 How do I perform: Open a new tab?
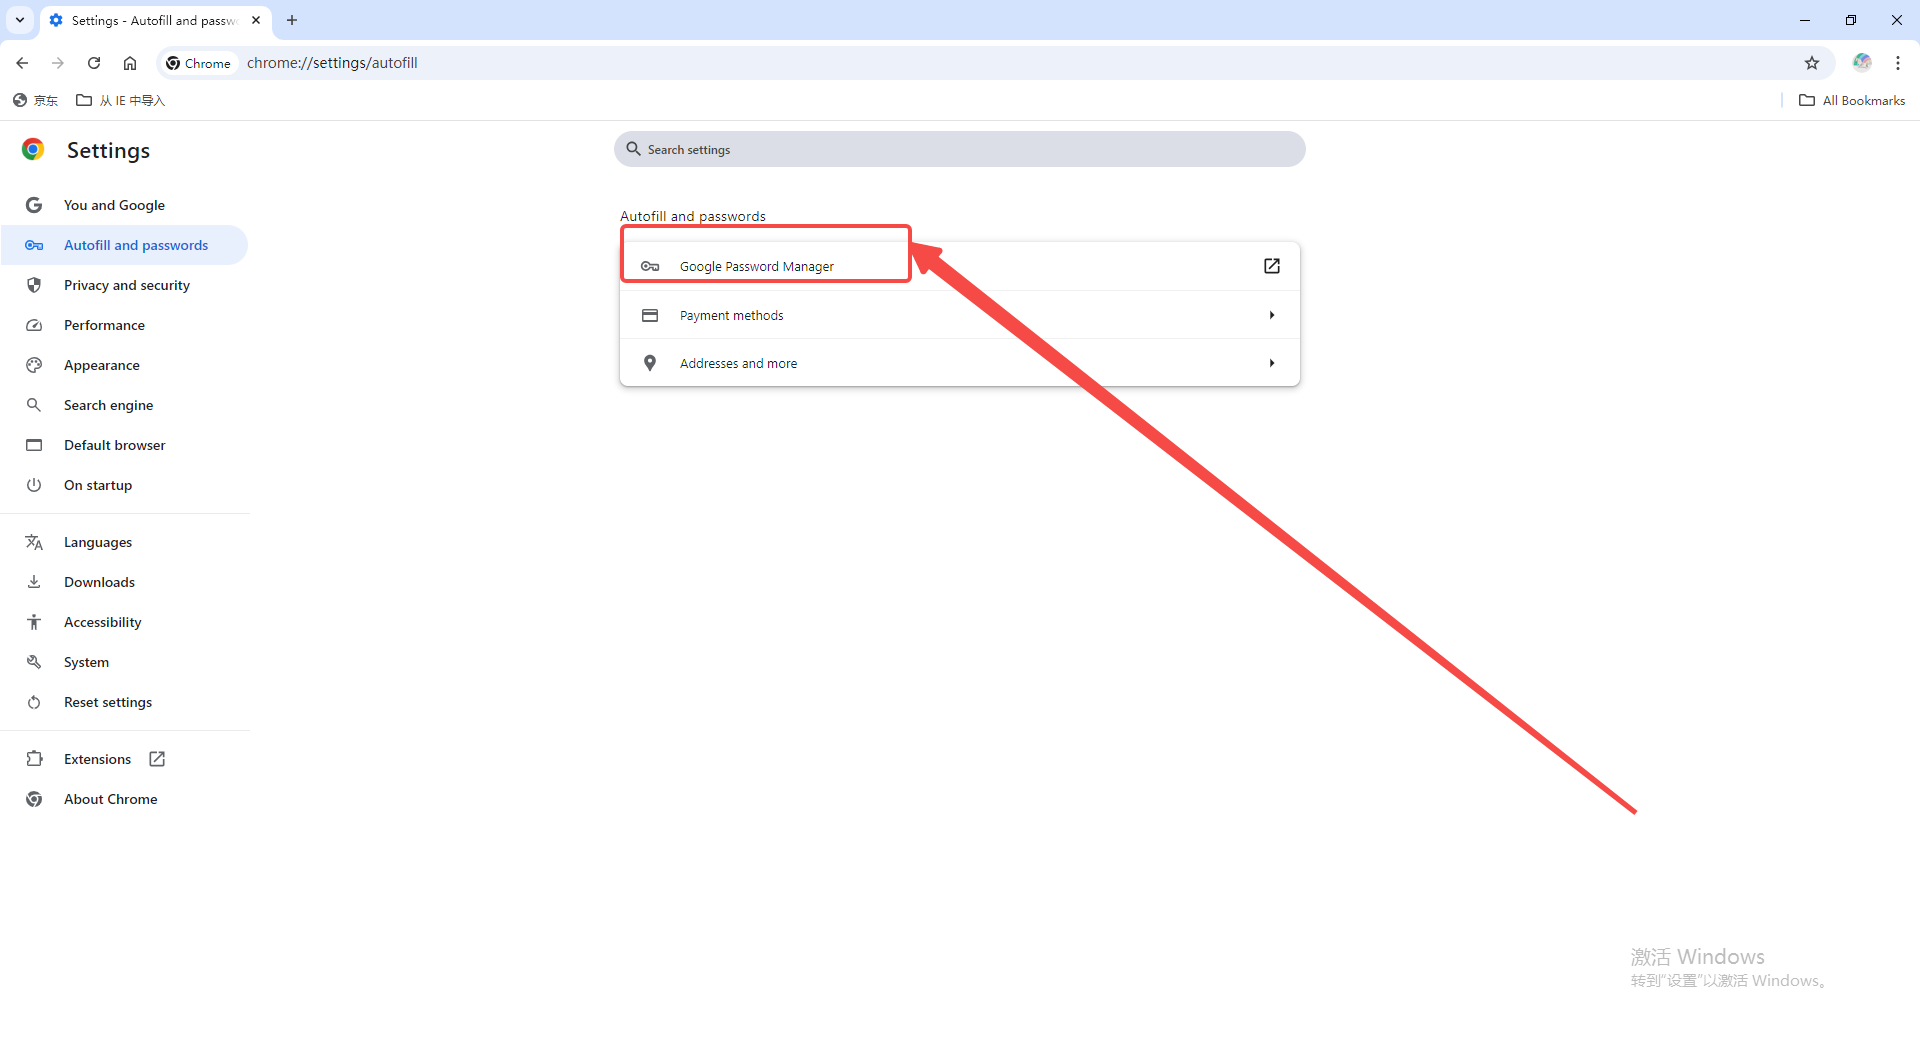(292, 20)
